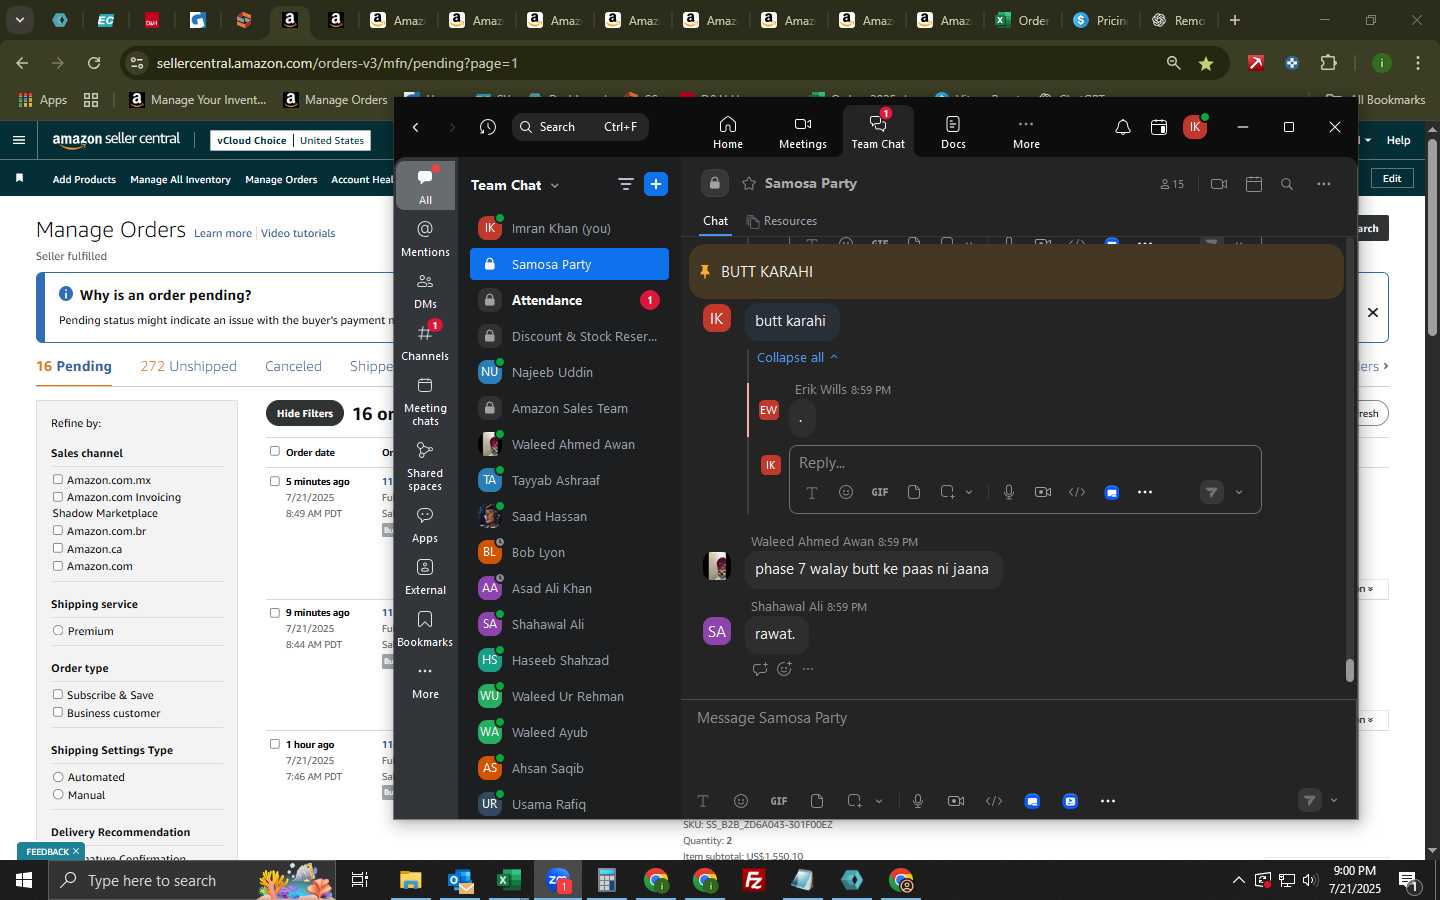
Task: Open the Learn more link
Action: [223, 233]
